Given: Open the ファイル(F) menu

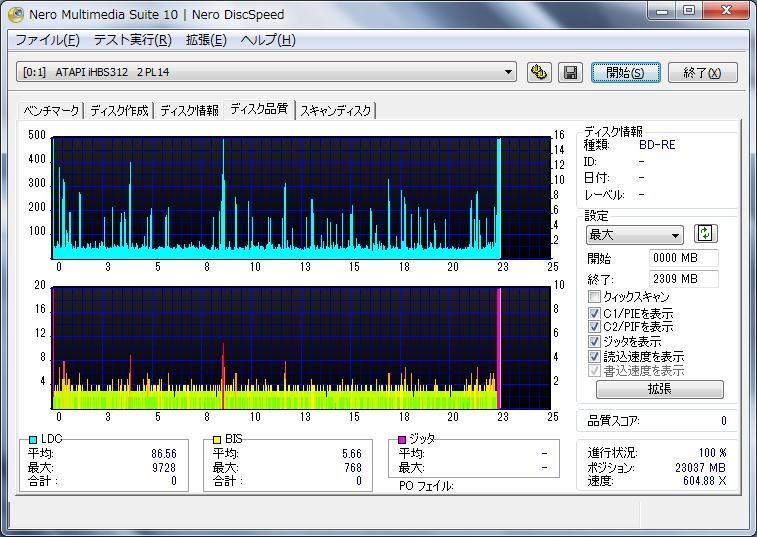Looking at the screenshot, I should click(47, 40).
